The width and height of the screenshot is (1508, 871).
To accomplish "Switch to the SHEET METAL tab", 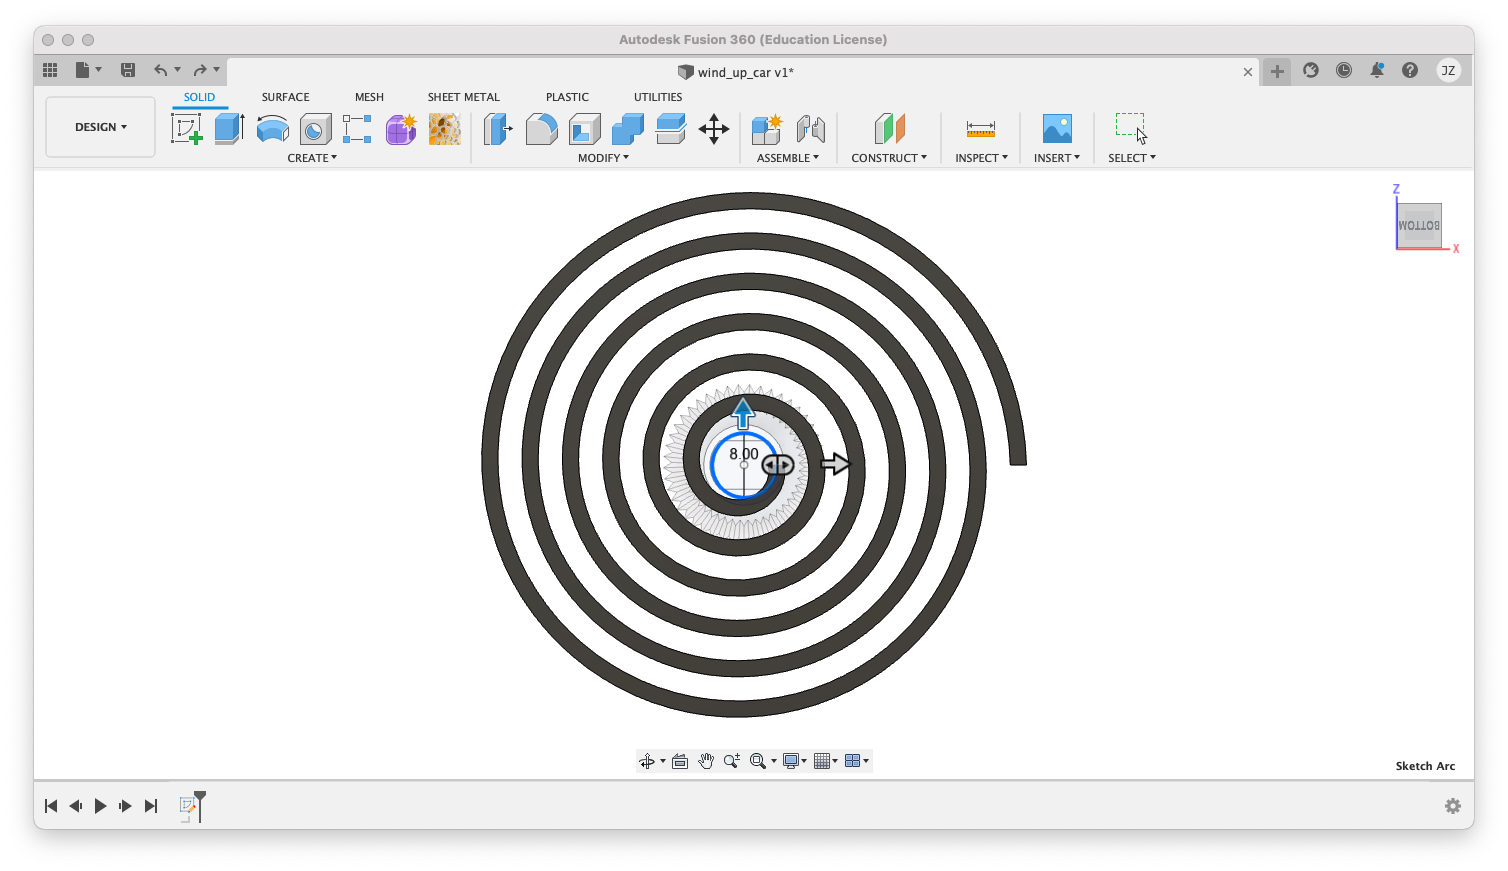I will [x=463, y=97].
